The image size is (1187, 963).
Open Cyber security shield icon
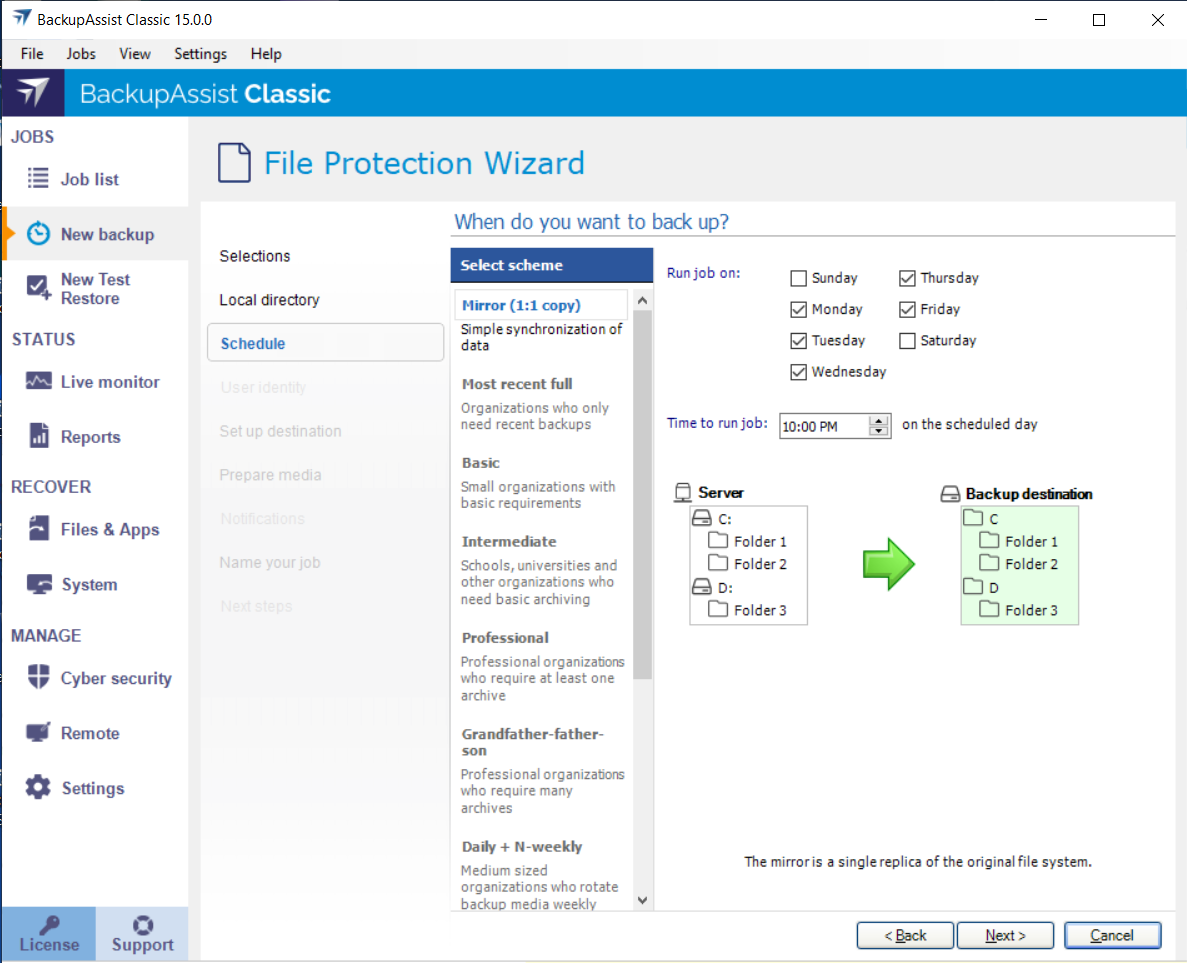(x=38, y=678)
